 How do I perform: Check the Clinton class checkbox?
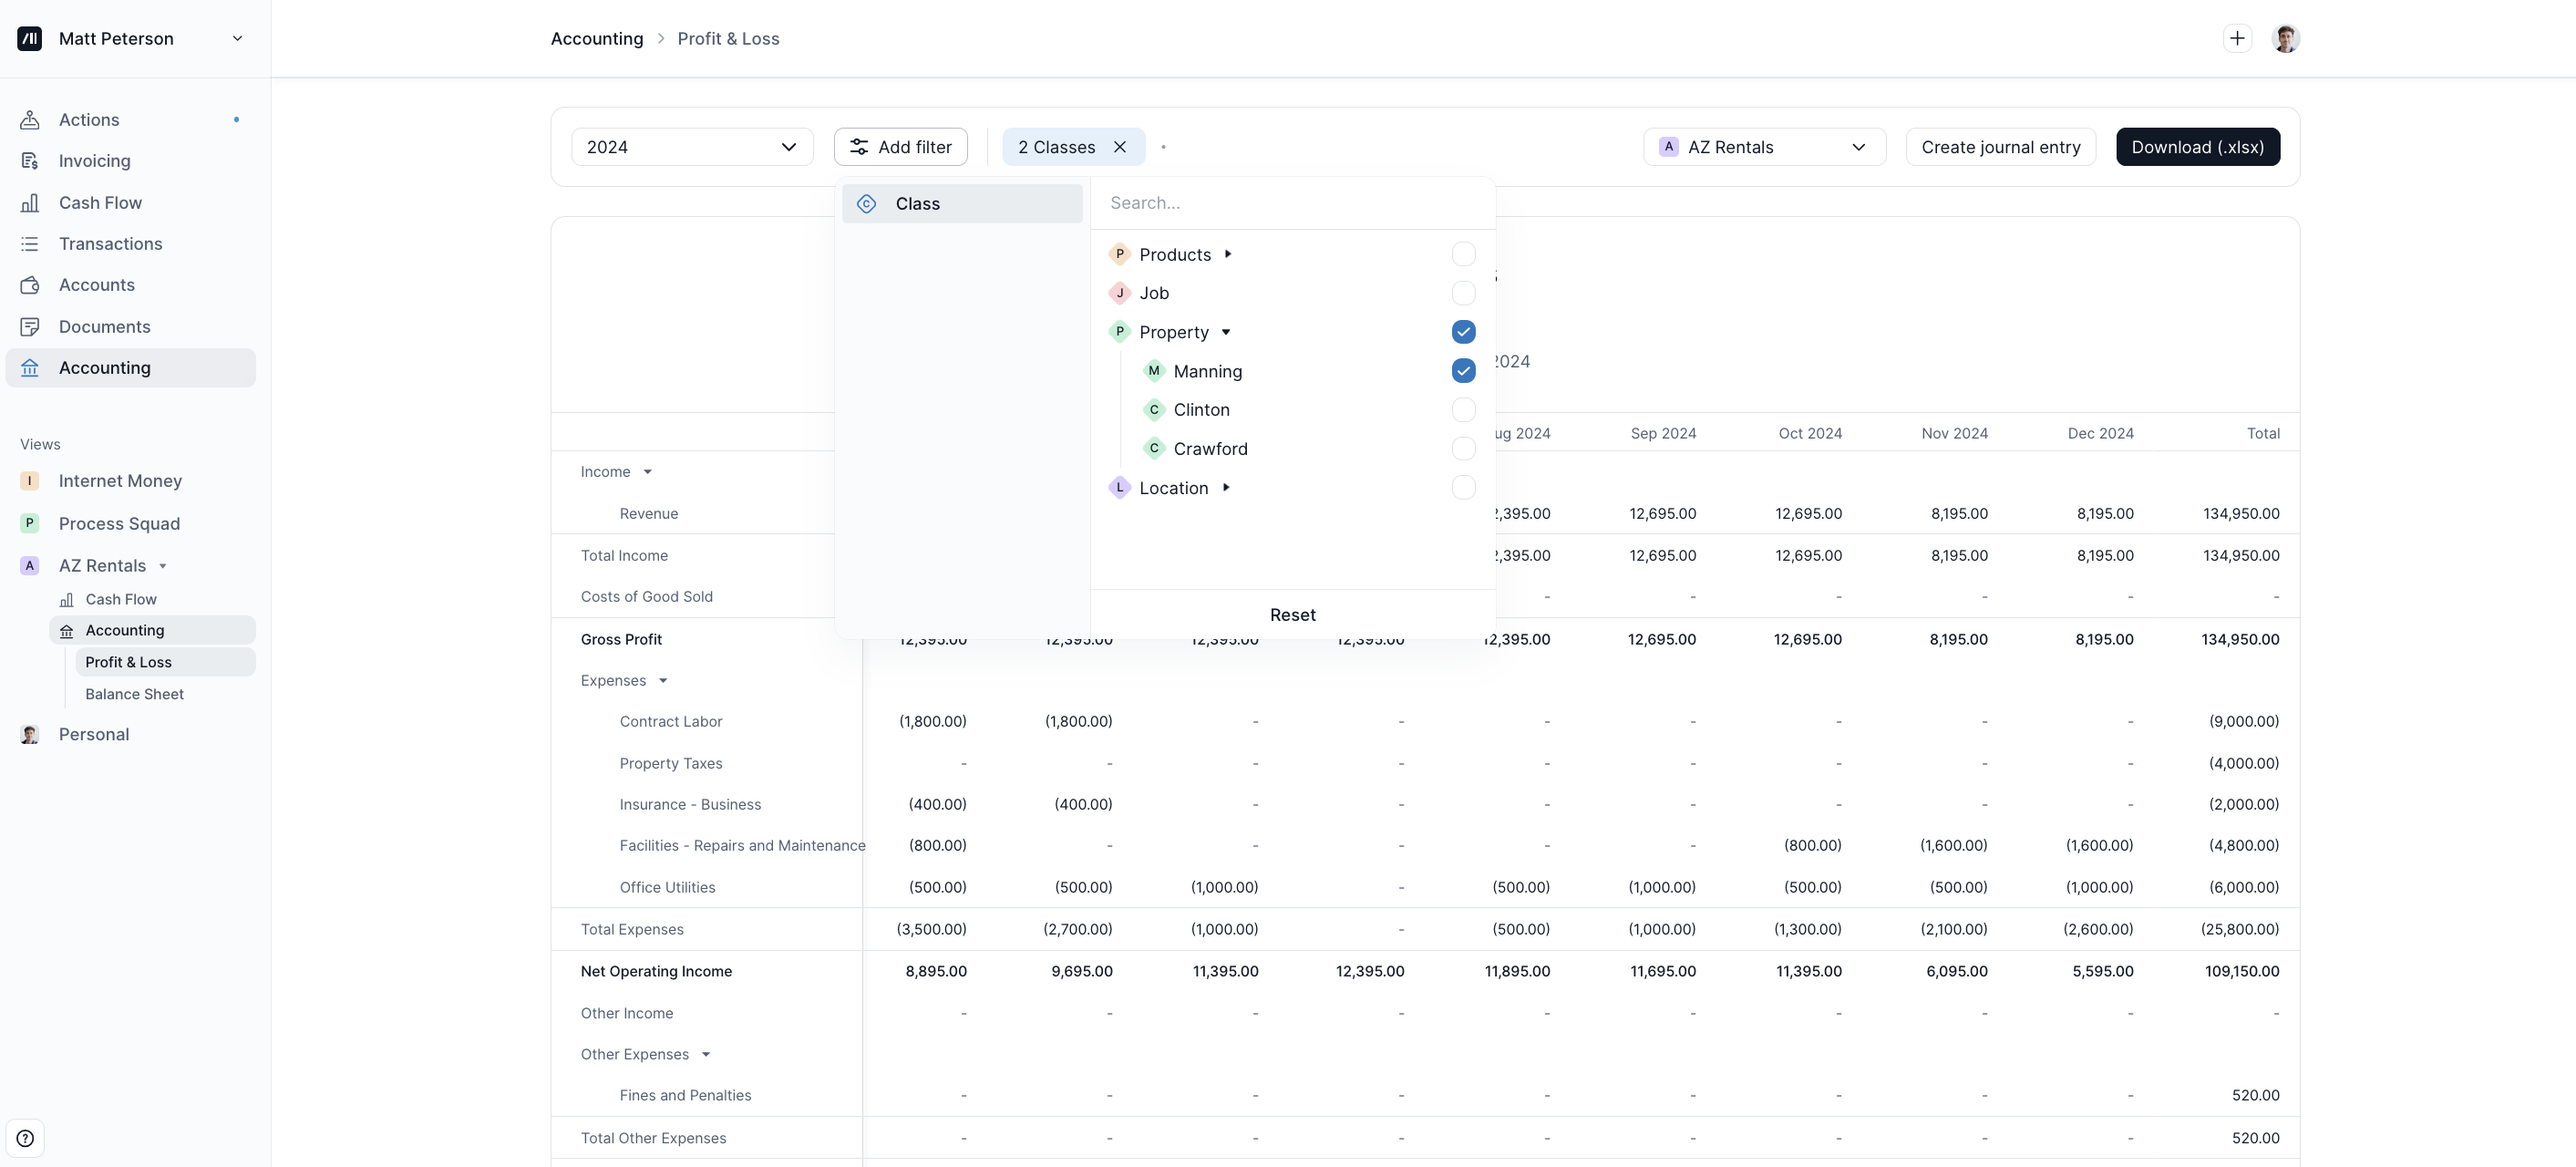click(x=1463, y=410)
